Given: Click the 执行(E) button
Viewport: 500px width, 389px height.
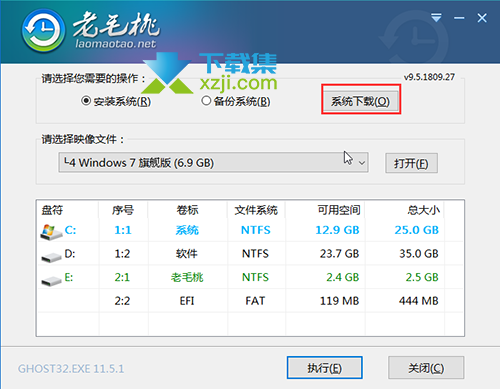Looking at the screenshot, I should pos(324,368).
